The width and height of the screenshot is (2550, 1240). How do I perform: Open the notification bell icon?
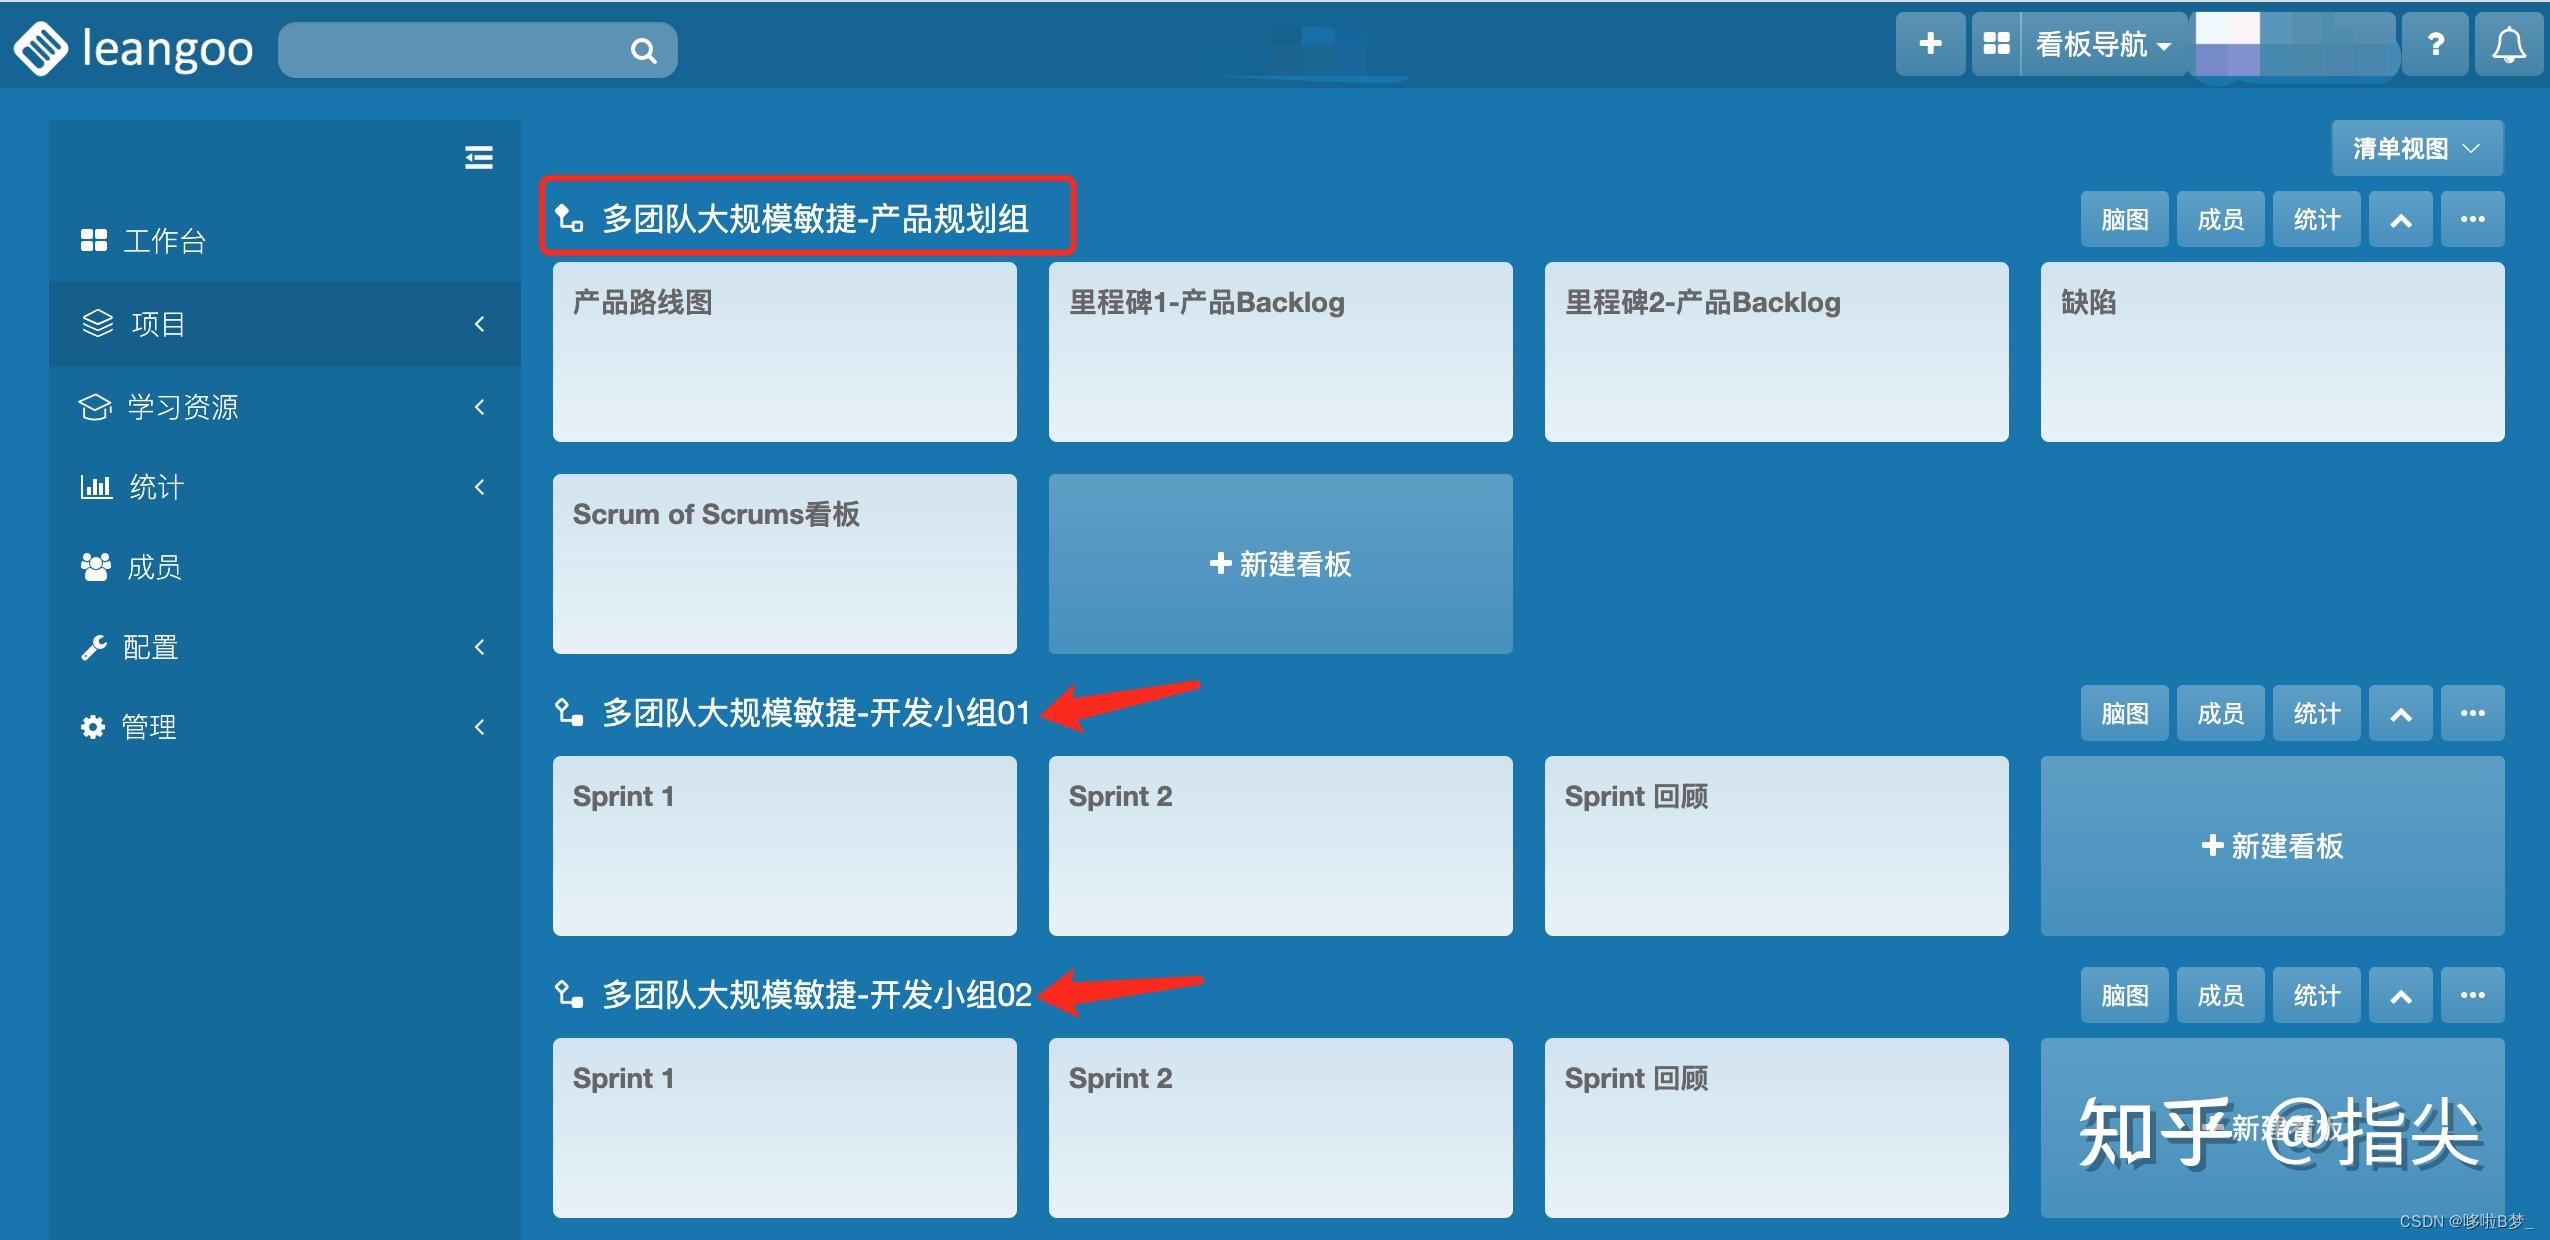coord(2510,45)
